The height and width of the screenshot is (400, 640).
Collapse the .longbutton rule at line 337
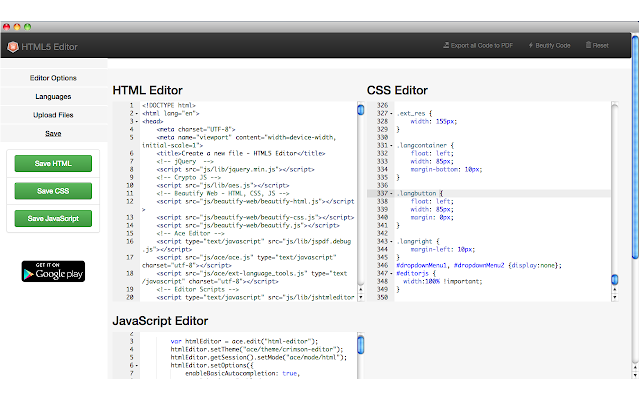pyautogui.click(x=390, y=192)
